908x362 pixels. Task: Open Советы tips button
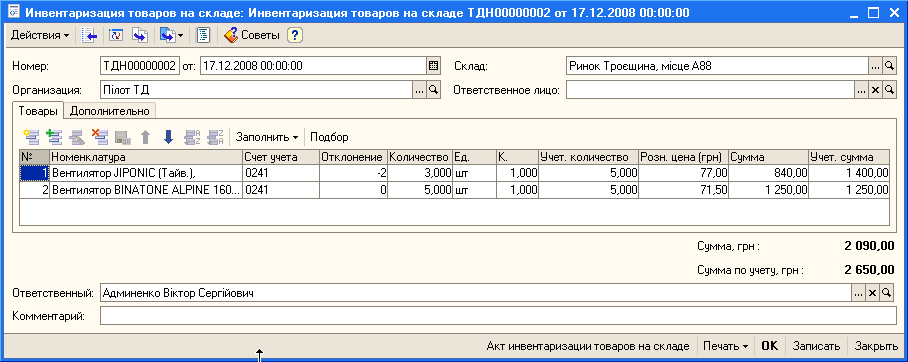[x=252, y=35]
